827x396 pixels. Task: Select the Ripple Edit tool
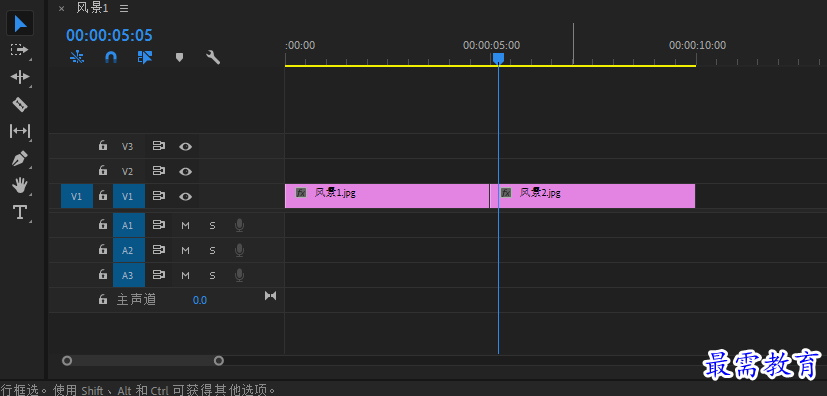(x=20, y=77)
